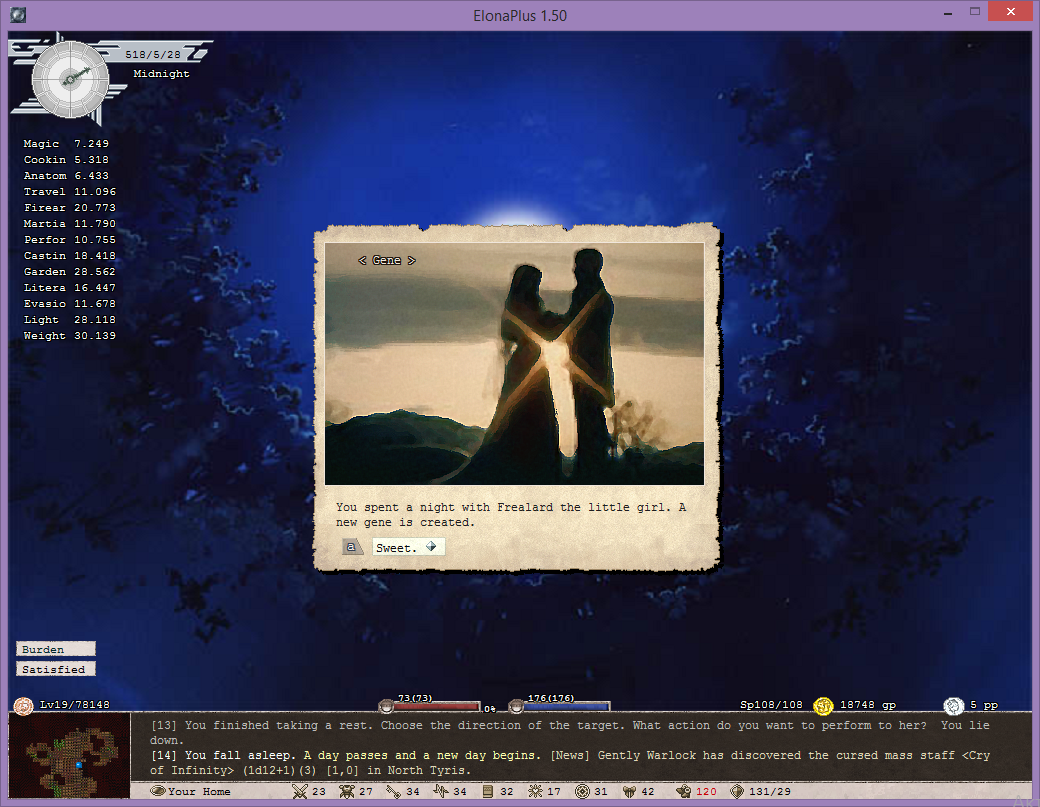The image size is (1040, 807).
Task: Click the charisma stat icon showing 42
Action: (x=629, y=791)
